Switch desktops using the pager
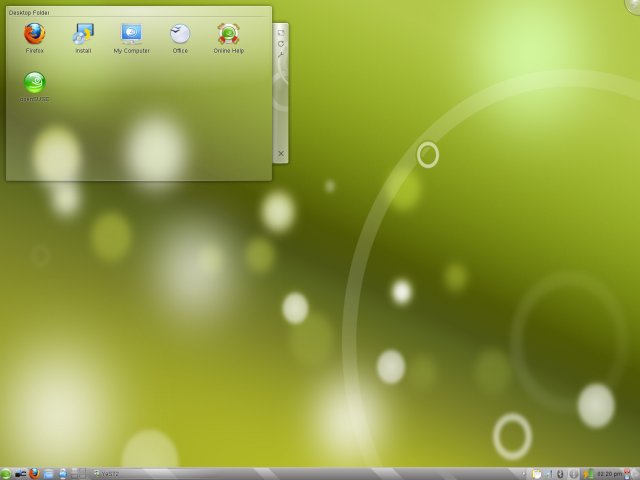The width and height of the screenshot is (640, 480). click(x=78, y=473)
